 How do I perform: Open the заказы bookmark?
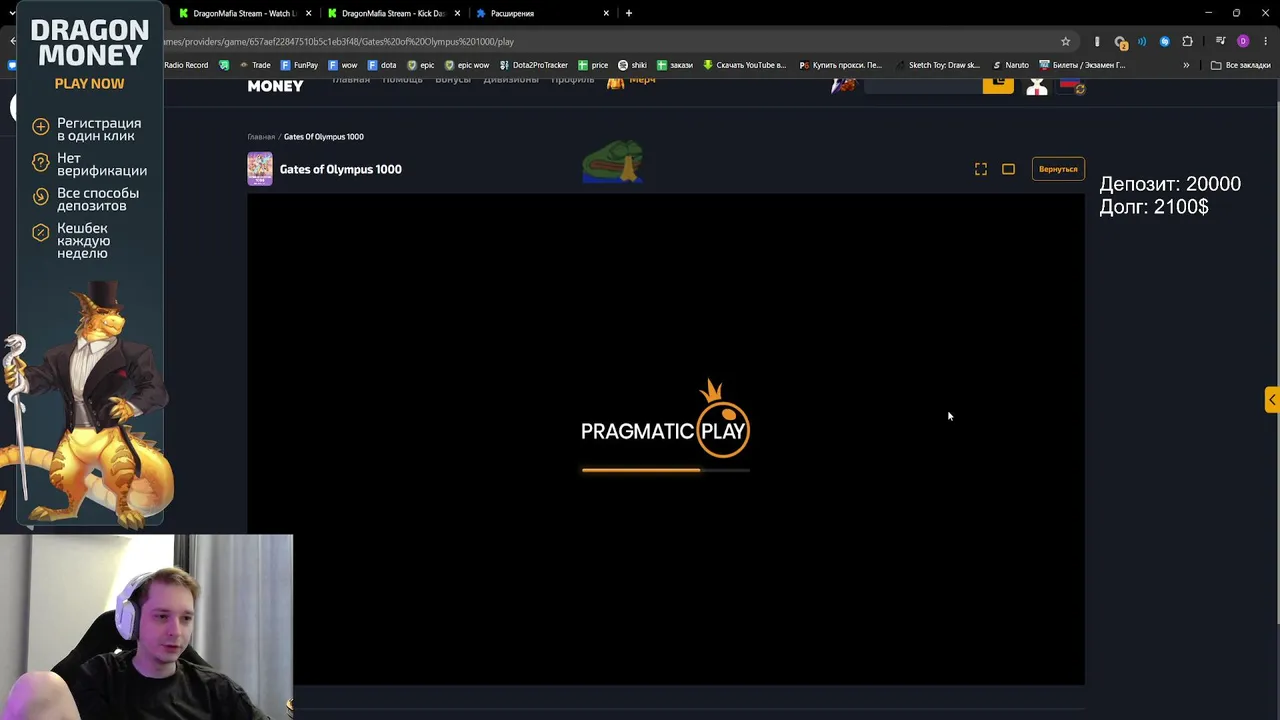click(674, 65)
